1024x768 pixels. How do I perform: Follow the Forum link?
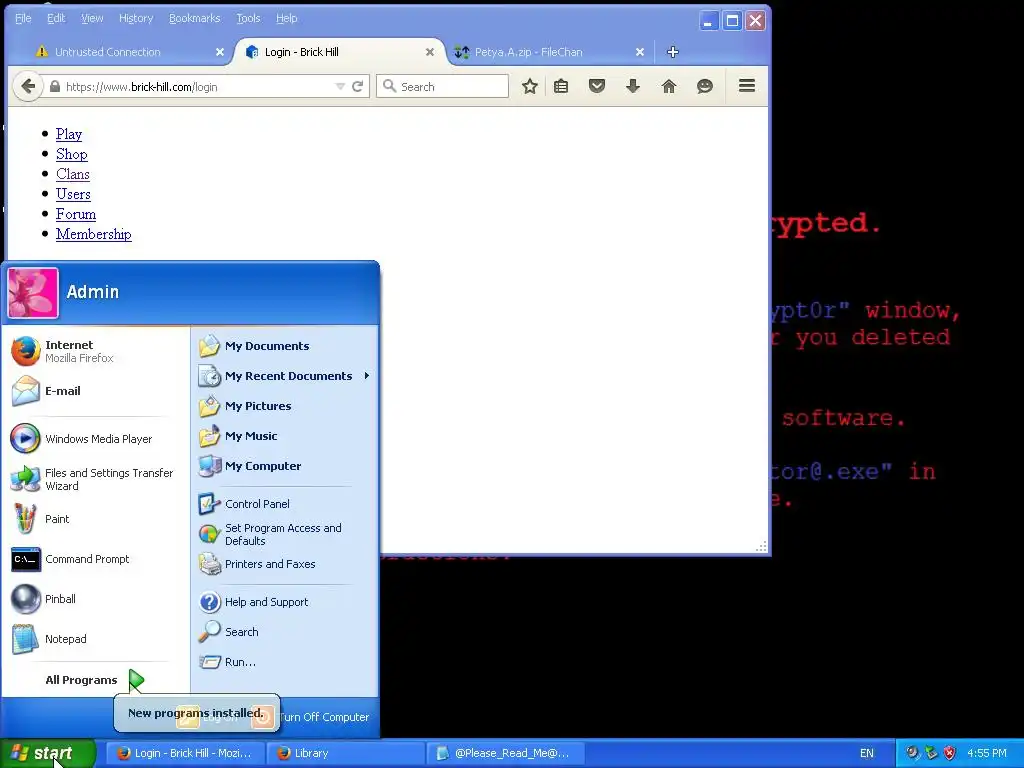(76, 214)
